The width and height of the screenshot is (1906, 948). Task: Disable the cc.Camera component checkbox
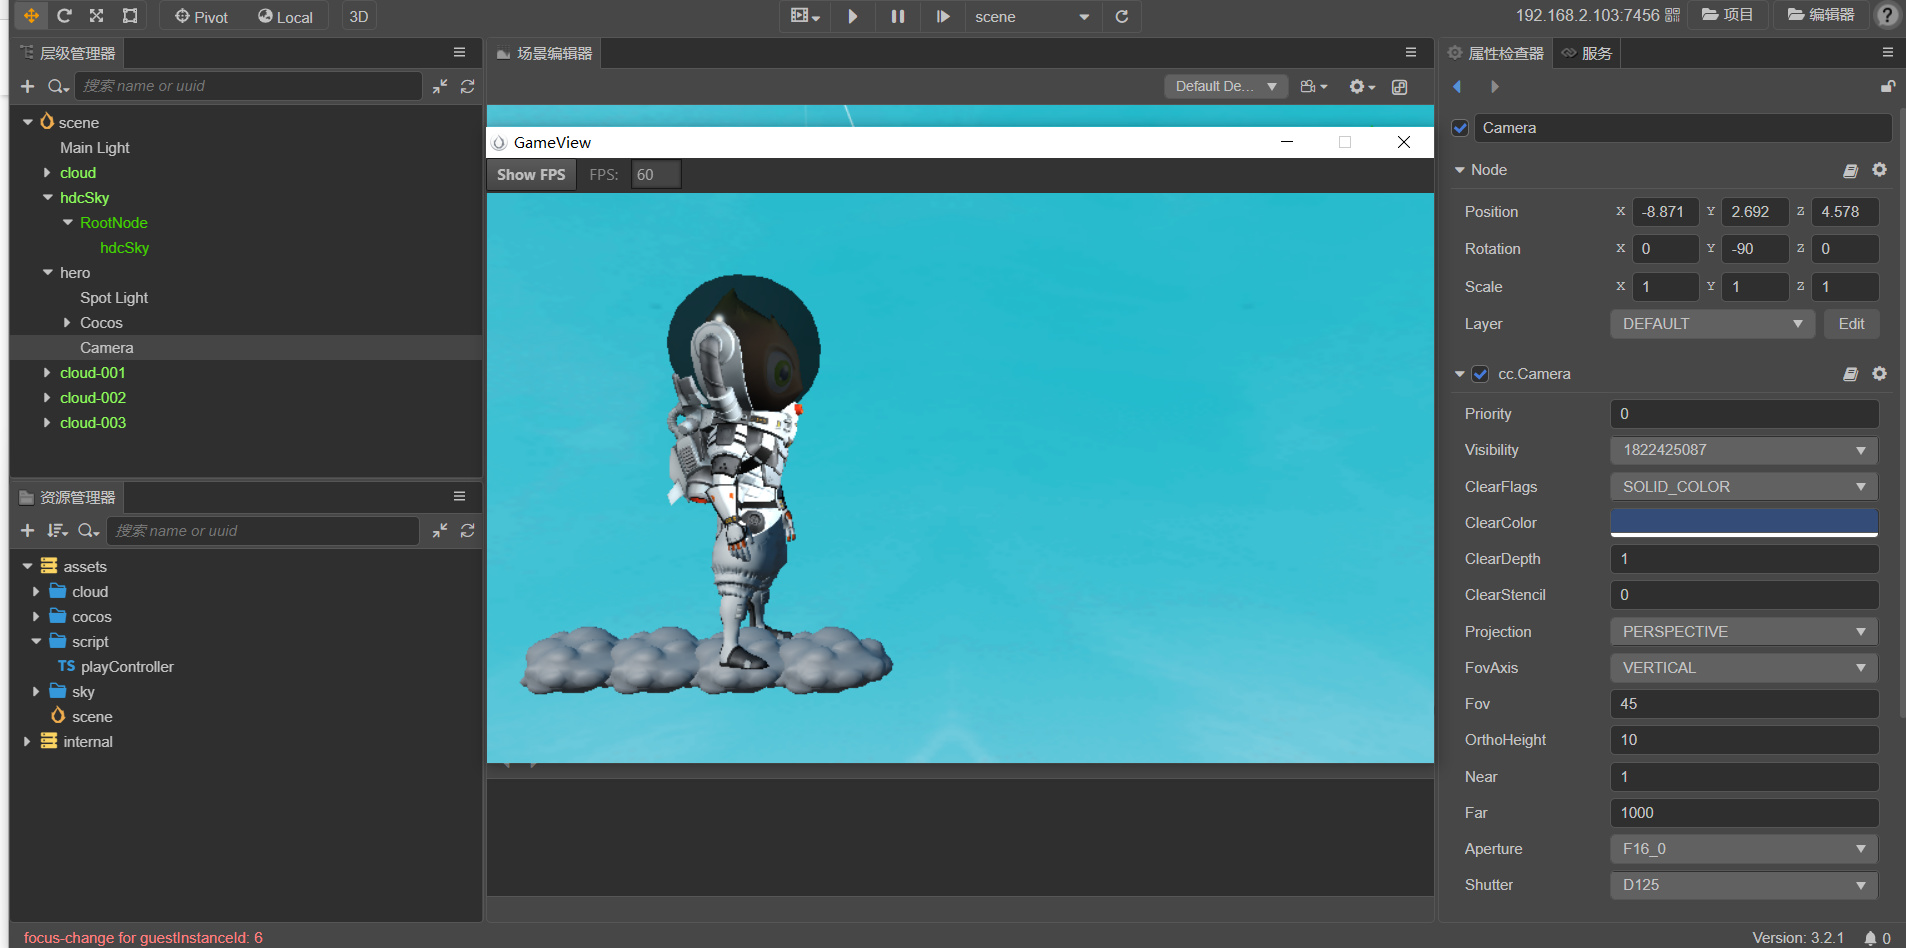tap(1480, 374)
